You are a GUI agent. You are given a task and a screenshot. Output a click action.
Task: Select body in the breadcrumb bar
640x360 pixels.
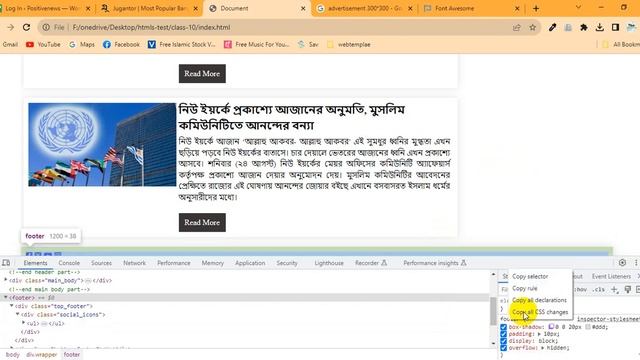click(x=13, y=355)
